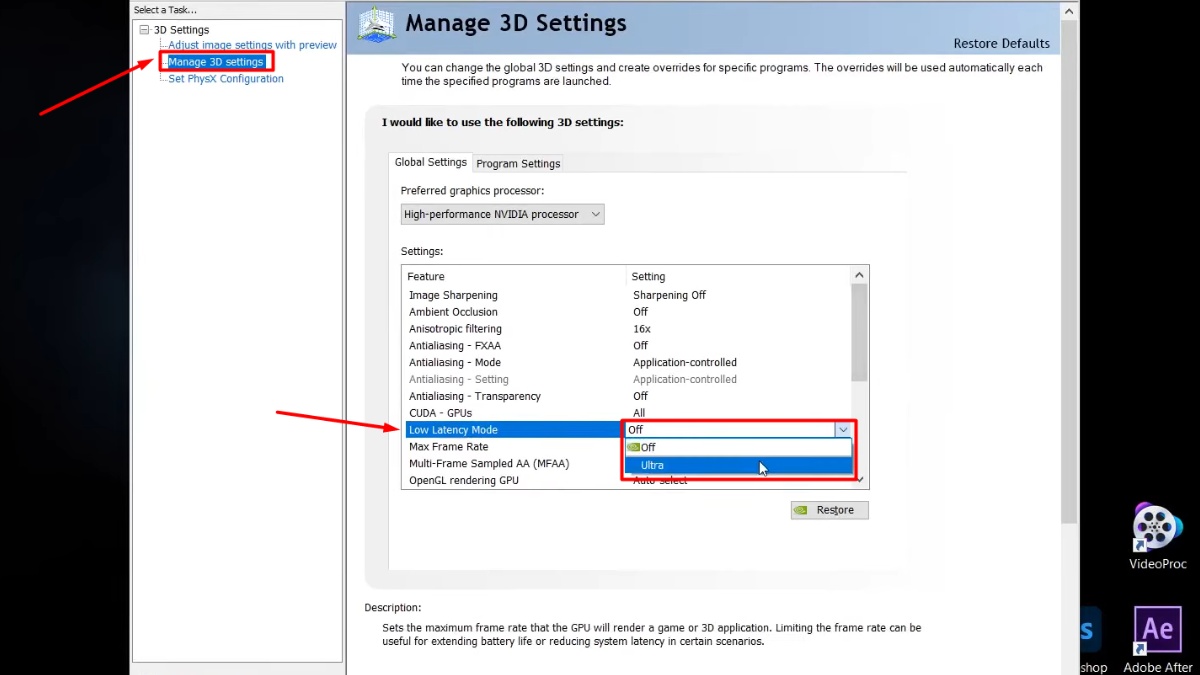Viewport: 1200px width, 675px height.
Task: Switch to the Program Settings tab
Action: (518, 163)
